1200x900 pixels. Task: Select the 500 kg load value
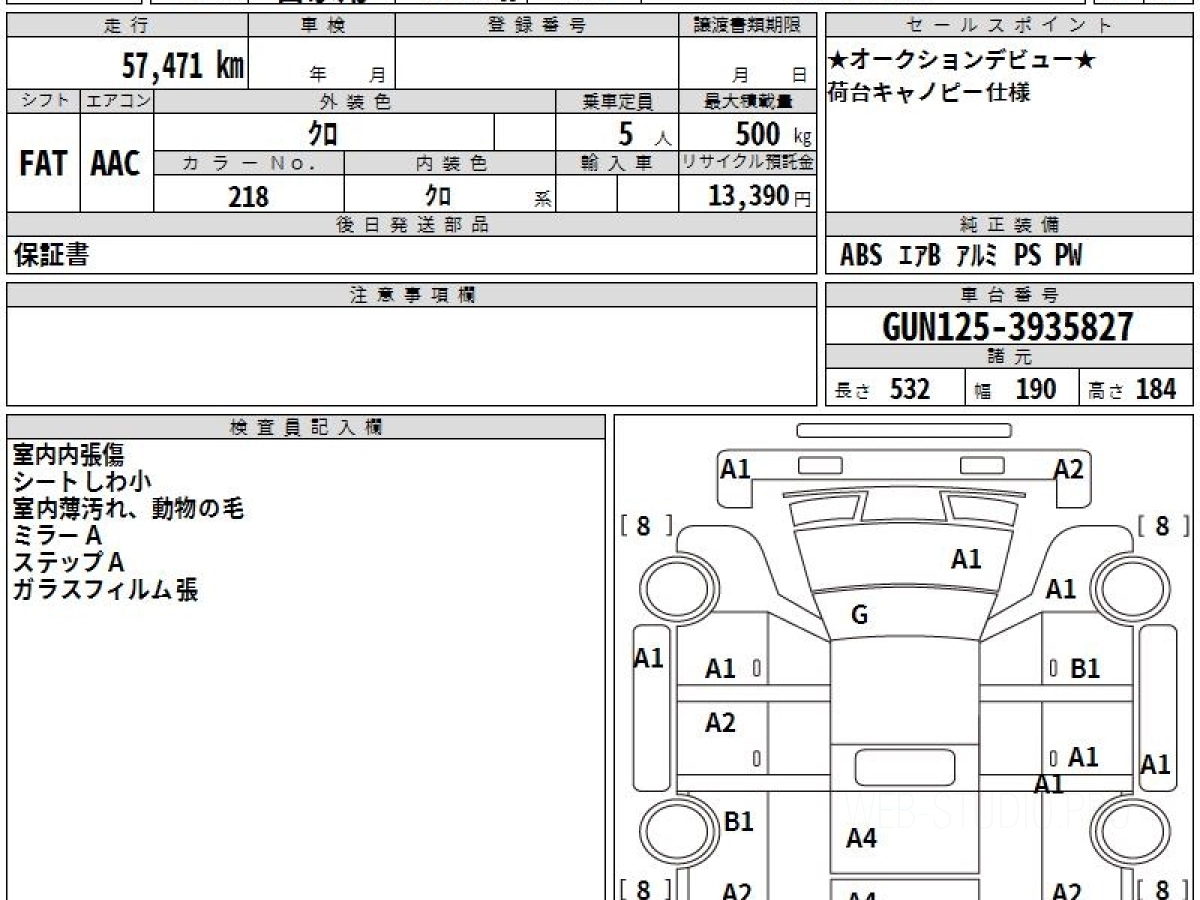point(773,133)
